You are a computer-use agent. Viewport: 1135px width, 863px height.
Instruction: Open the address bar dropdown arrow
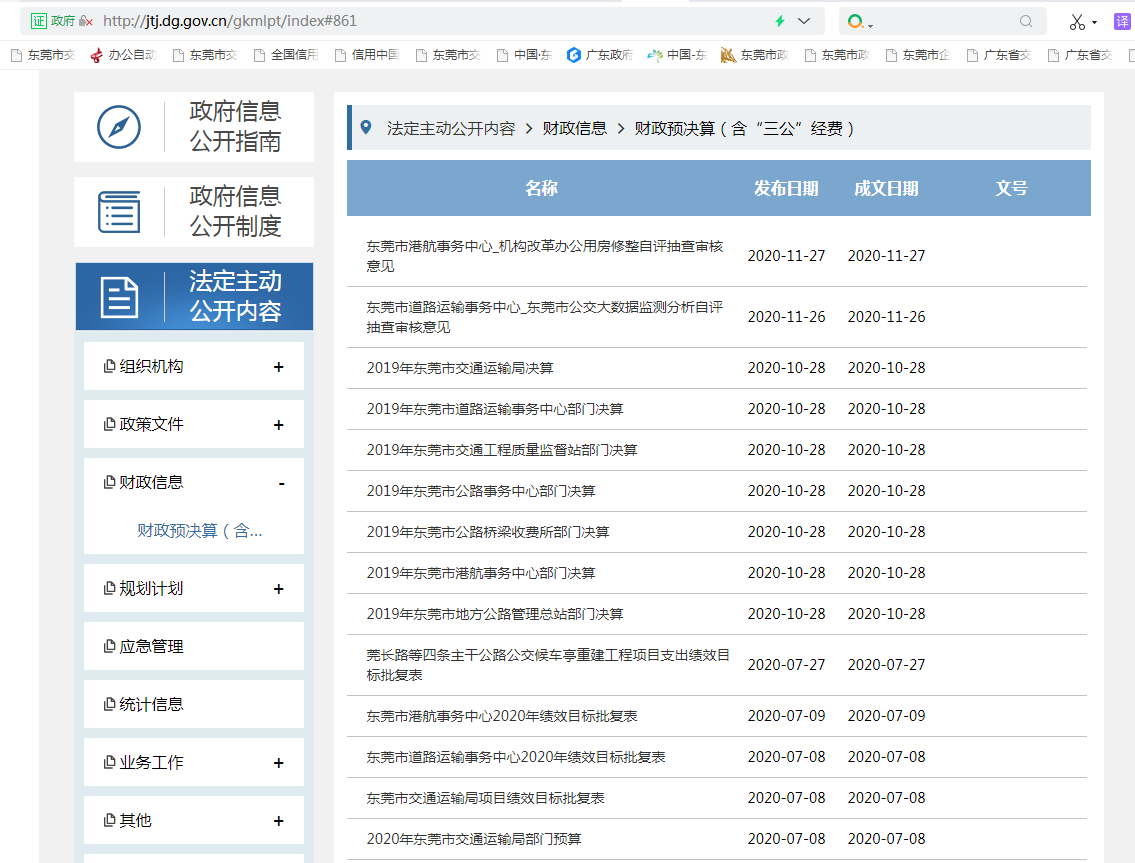coord(803,21)
